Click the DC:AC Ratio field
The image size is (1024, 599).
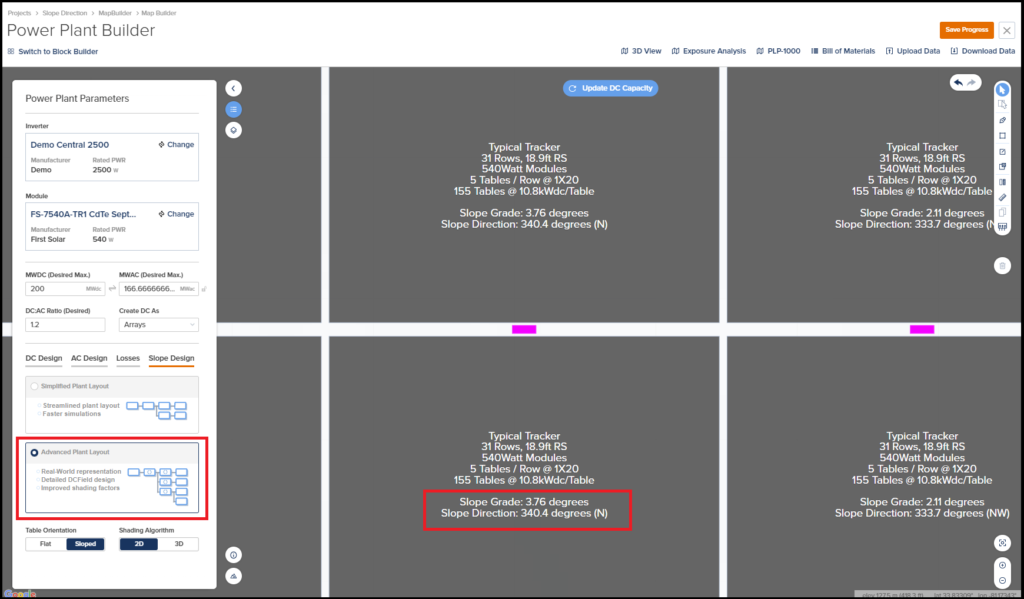tap(65, 325)
